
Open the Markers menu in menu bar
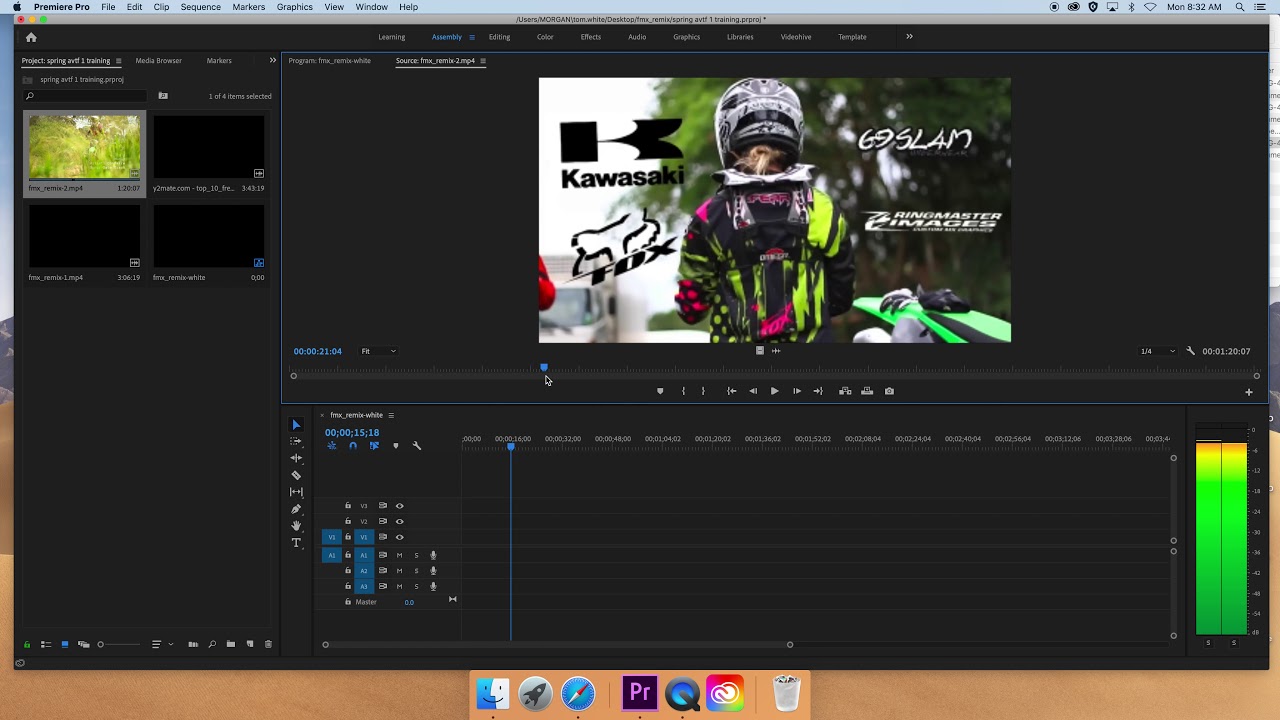249,7
